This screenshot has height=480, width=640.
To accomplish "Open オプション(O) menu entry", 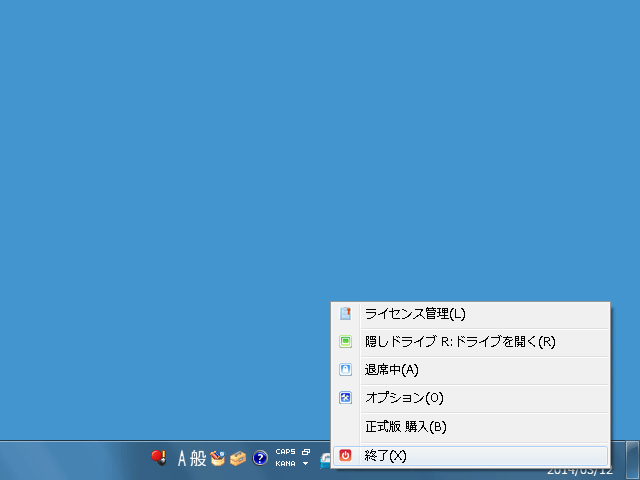I will [x=470, y=398].
